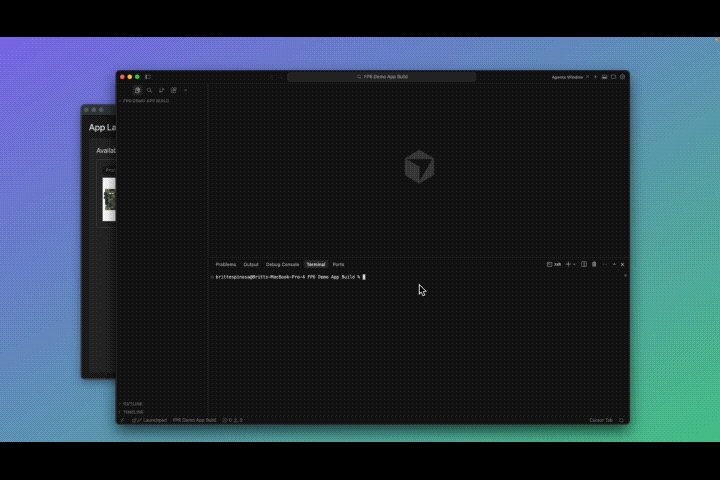
Task: Select the zsh terminal shell label
Action: coord(554,265)
